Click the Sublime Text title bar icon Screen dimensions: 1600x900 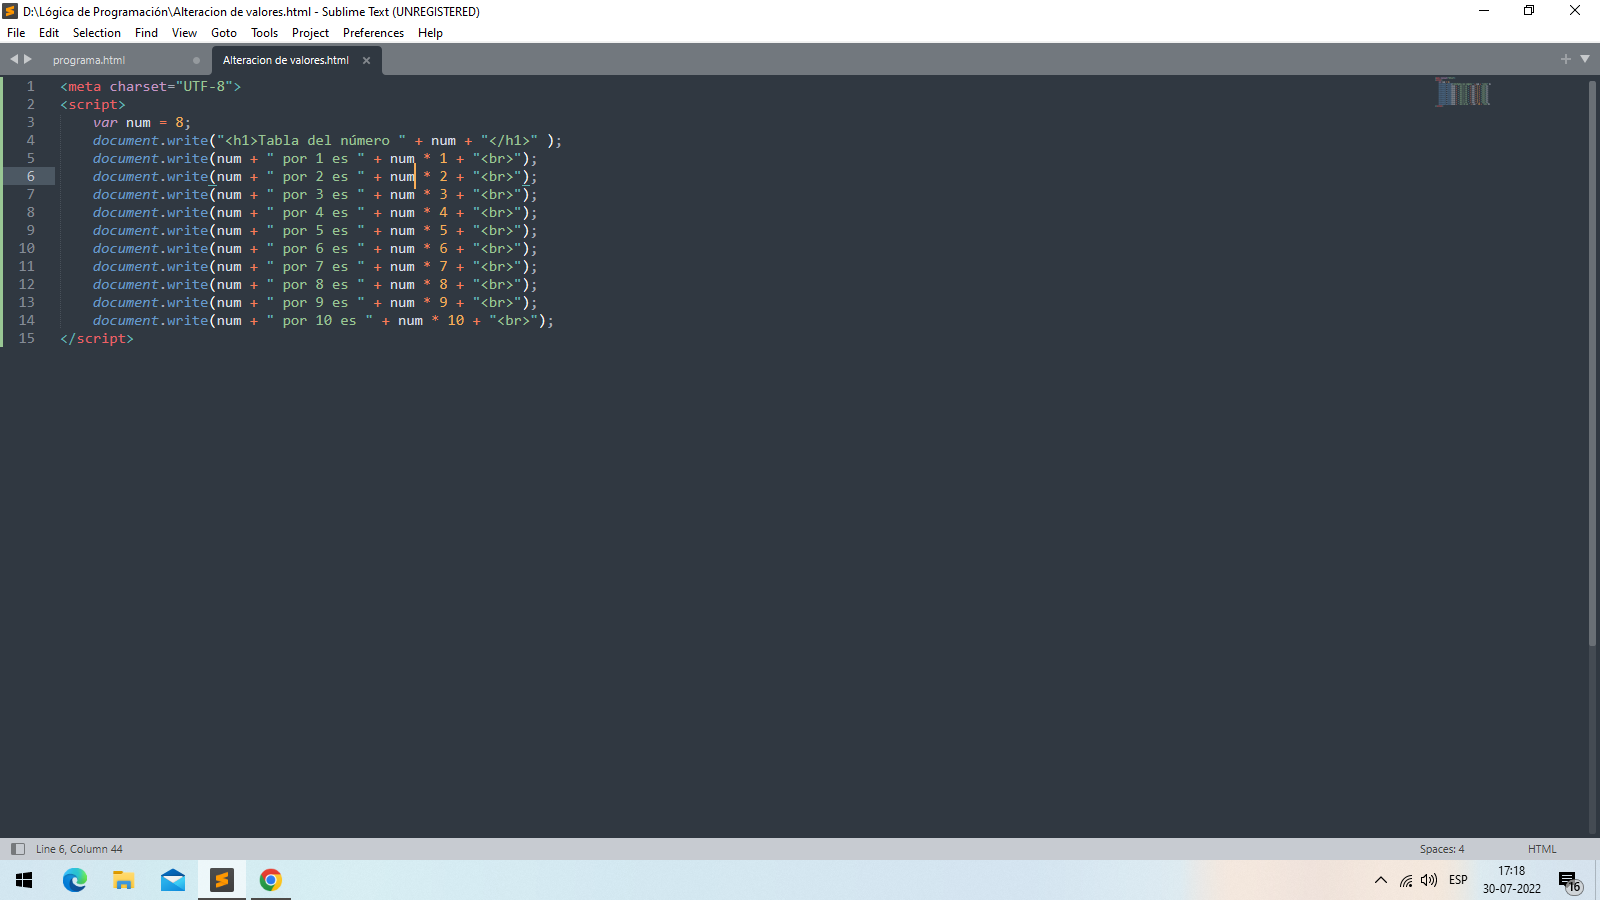(x=10, y=11)
